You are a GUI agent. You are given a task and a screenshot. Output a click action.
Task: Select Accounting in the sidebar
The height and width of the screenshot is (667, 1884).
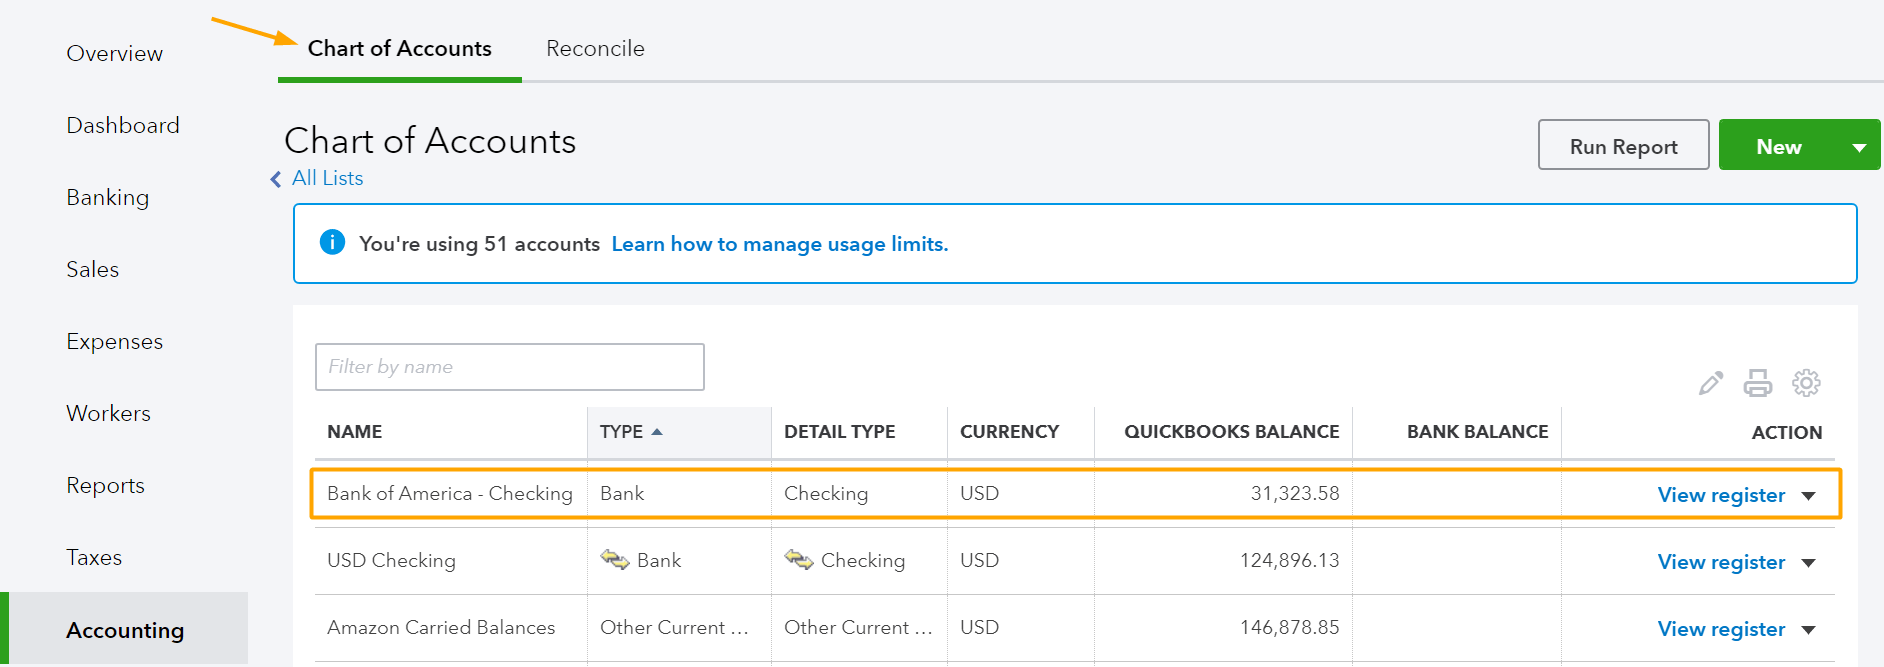tap(126, 630)
